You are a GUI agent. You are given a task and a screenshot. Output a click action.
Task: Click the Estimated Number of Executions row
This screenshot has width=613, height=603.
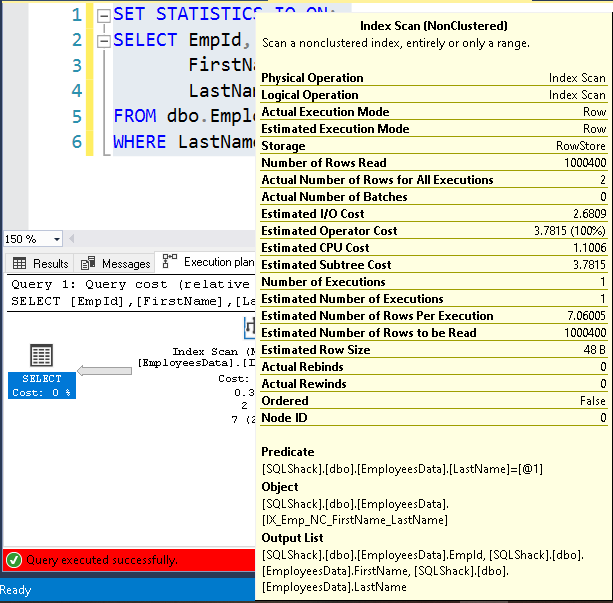point(434,299)
